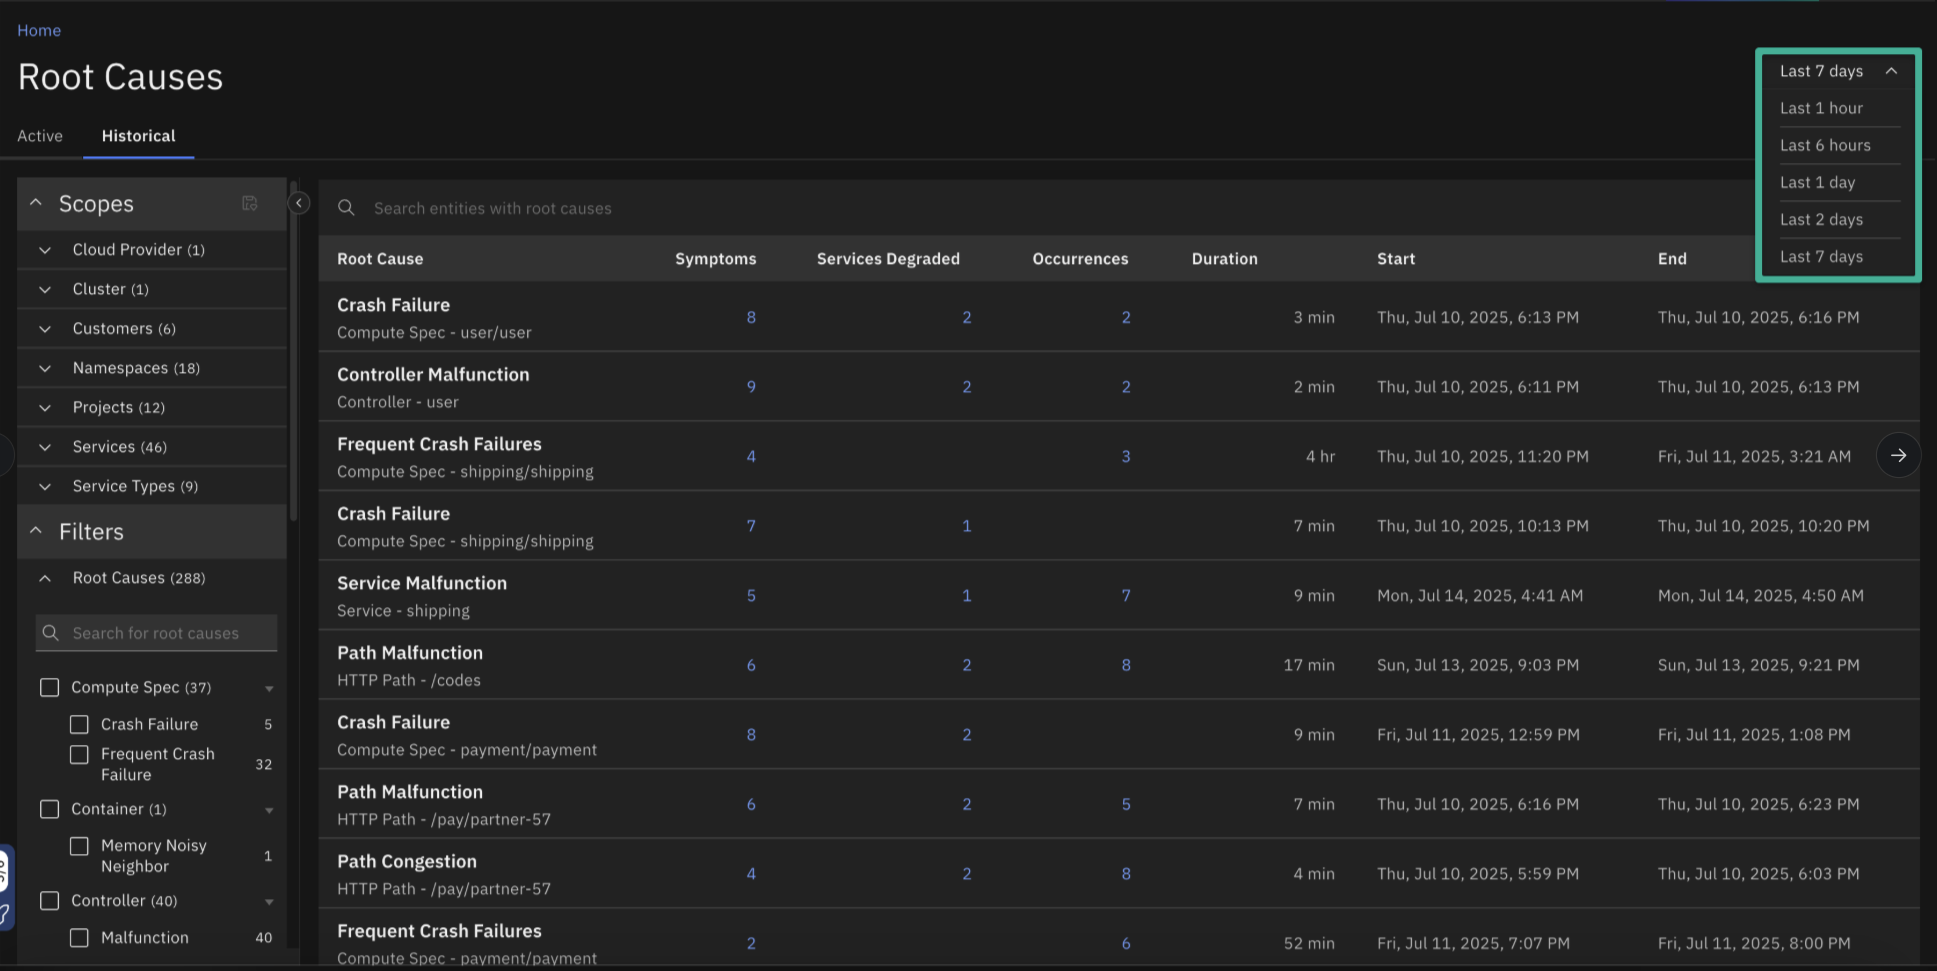Open the Path Congestion root cause title
The height and width of the screenshot is (971, 1937).
pyautogui.click(x=407, y=861)
